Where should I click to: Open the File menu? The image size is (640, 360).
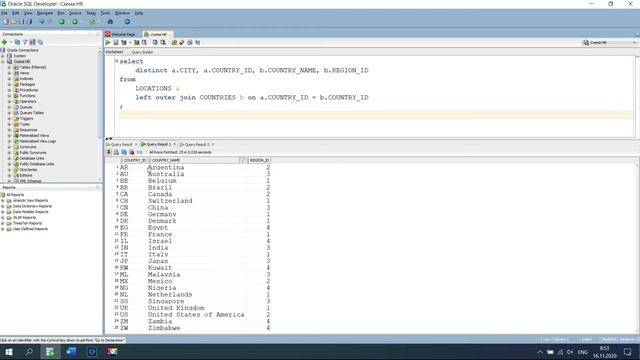[4, 13]
